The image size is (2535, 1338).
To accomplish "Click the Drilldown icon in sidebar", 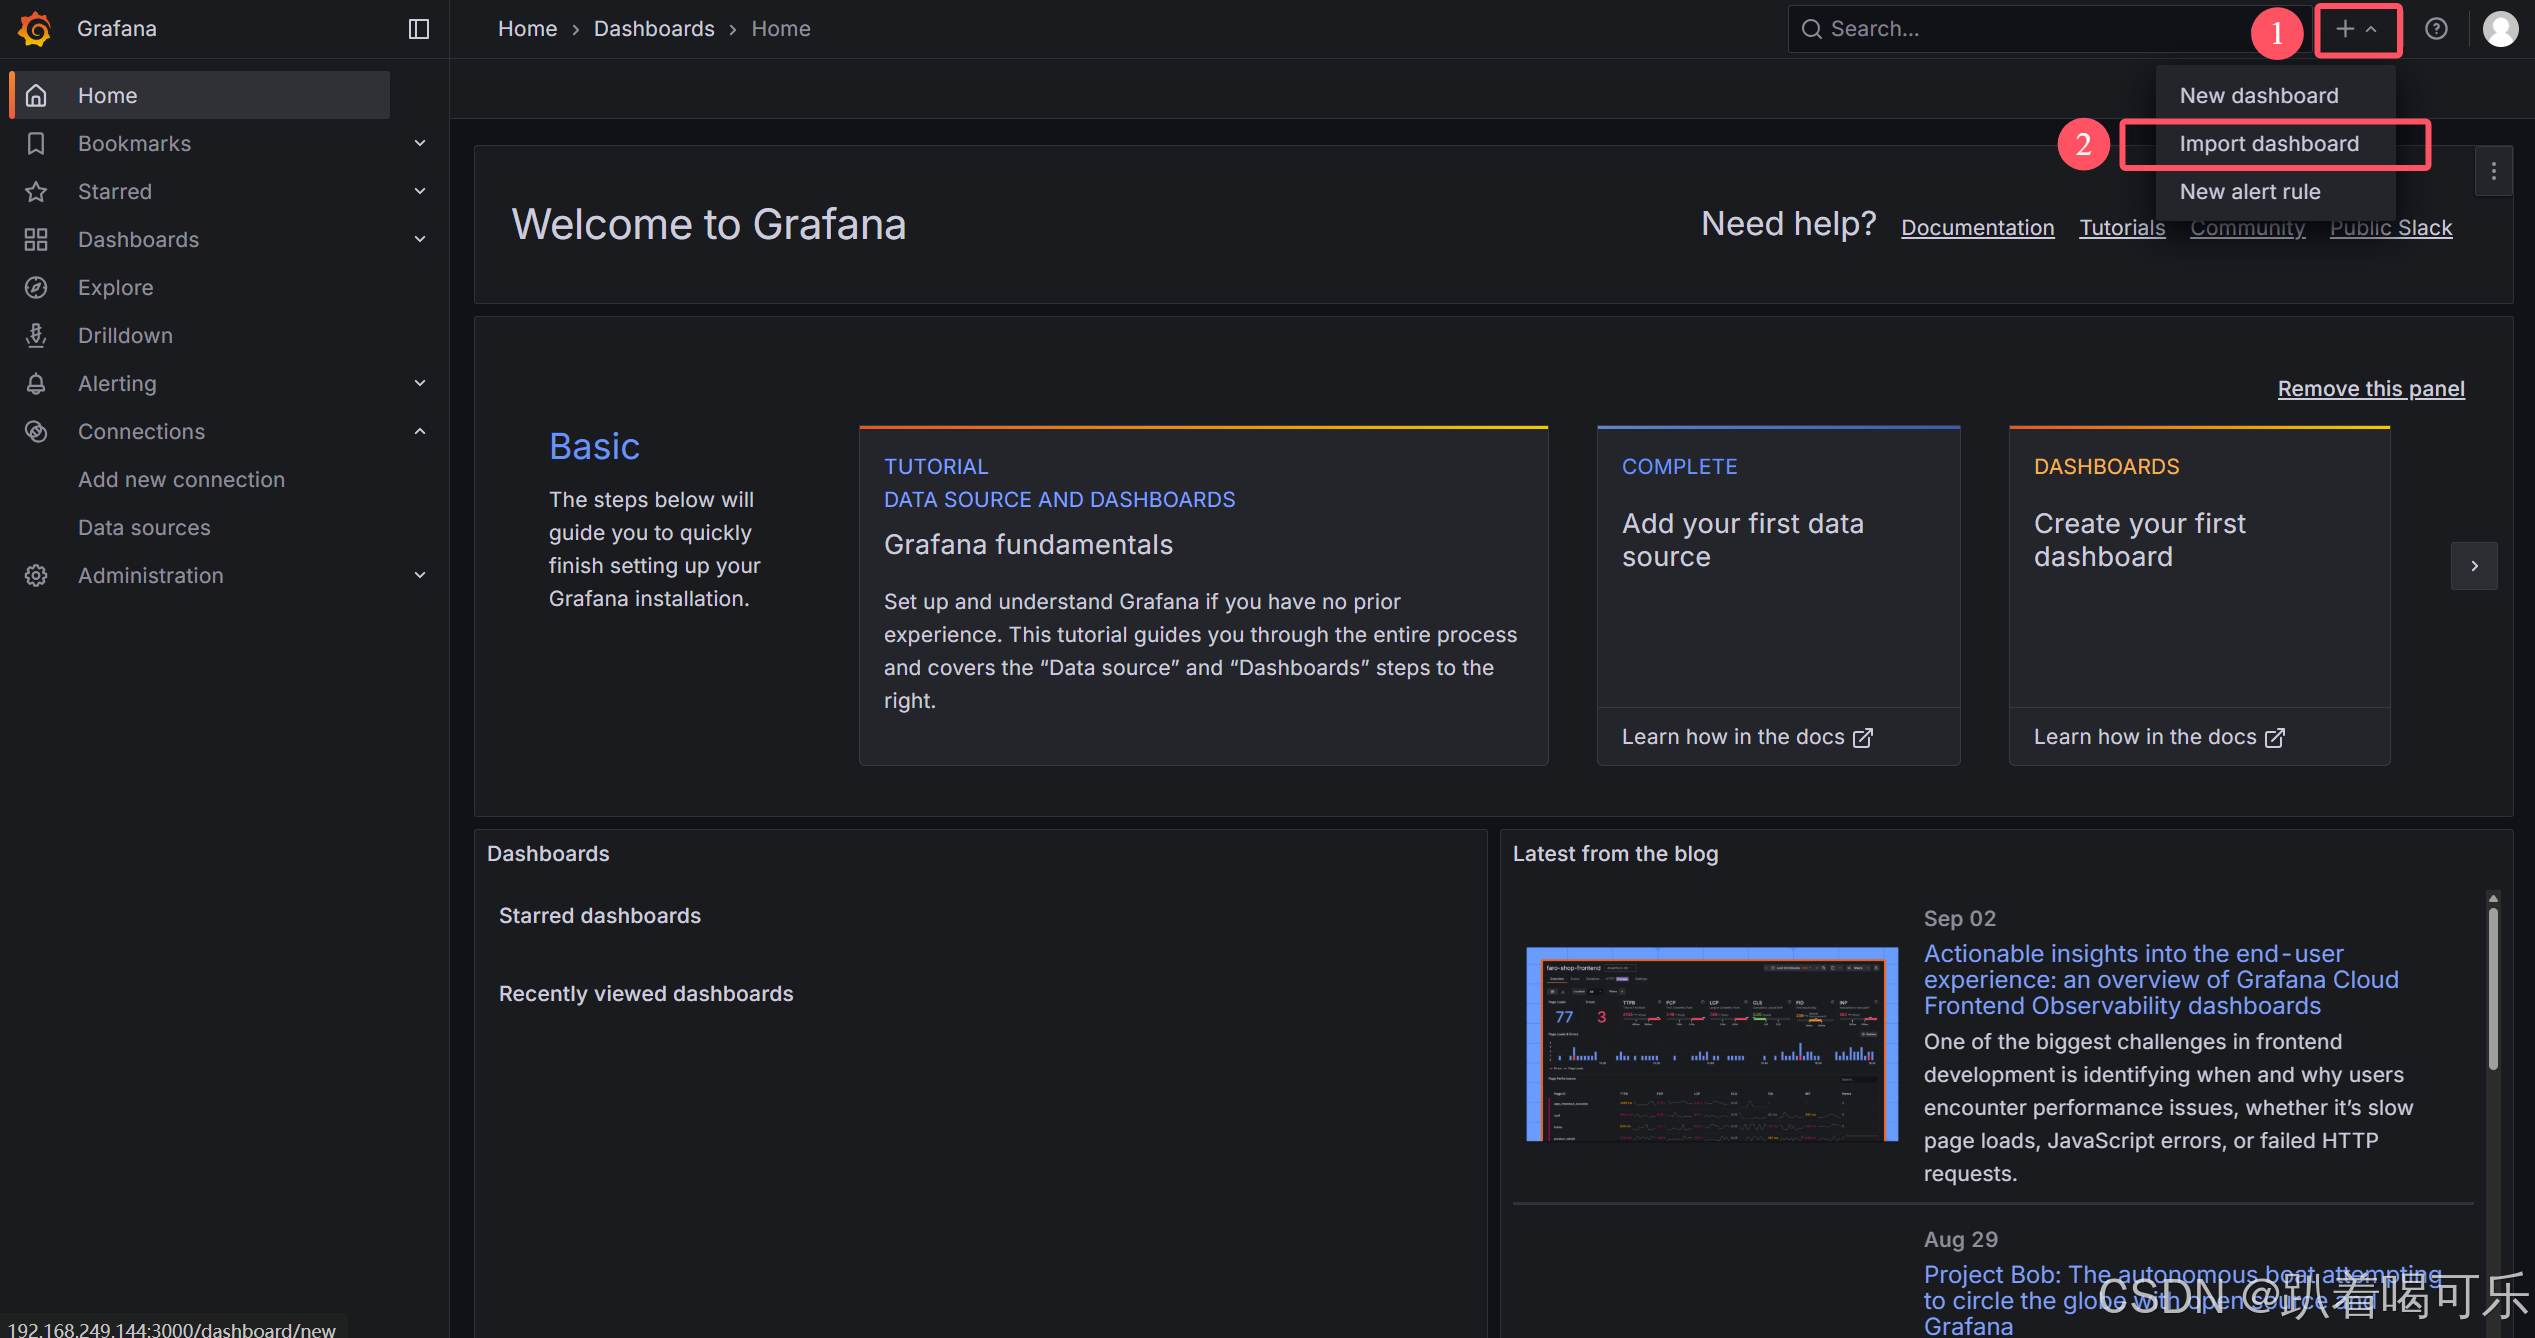I will tap(36, 335).
